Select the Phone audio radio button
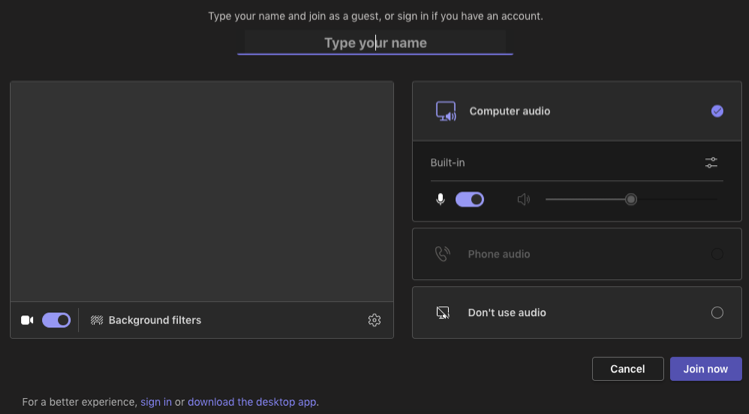This screenshot has width=749, height=414. [717, 254]
